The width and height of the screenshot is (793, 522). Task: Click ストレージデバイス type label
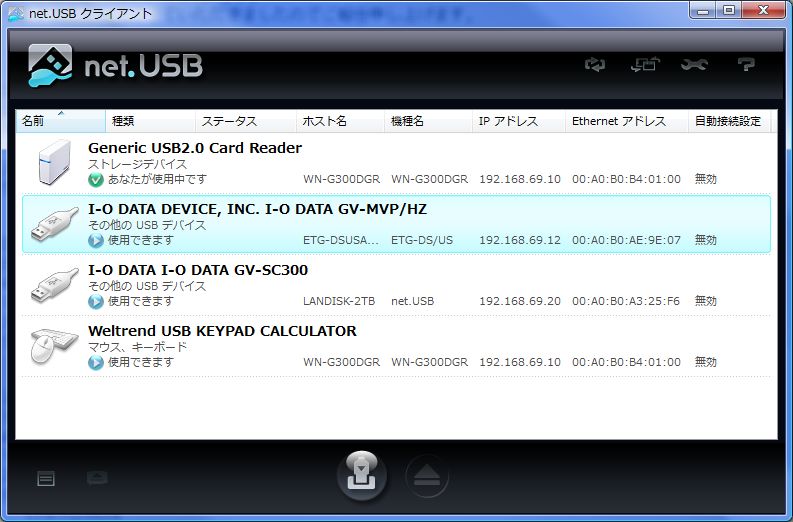pyautogui.click(x=138, y=164)
